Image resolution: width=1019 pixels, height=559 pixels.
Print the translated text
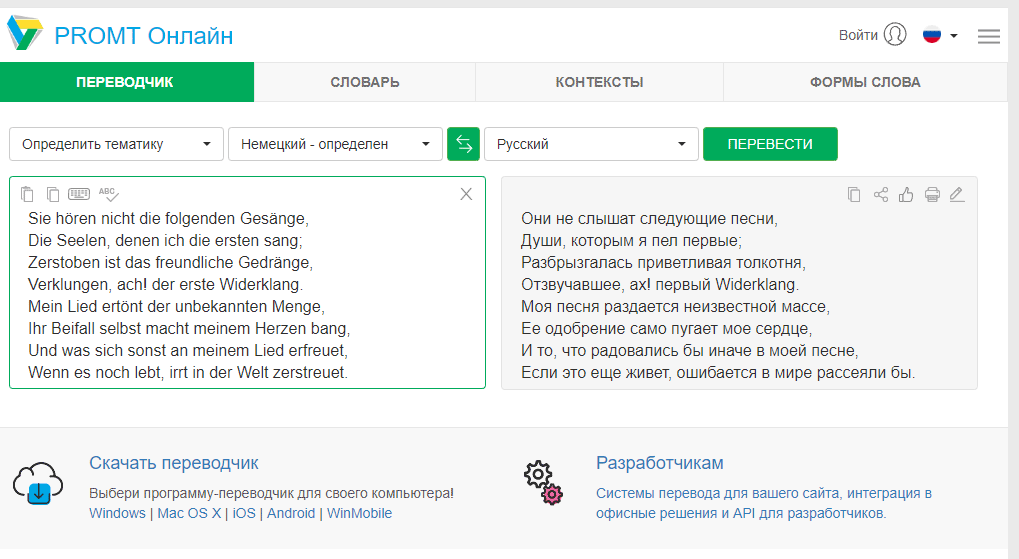click(x=932, y=195)
